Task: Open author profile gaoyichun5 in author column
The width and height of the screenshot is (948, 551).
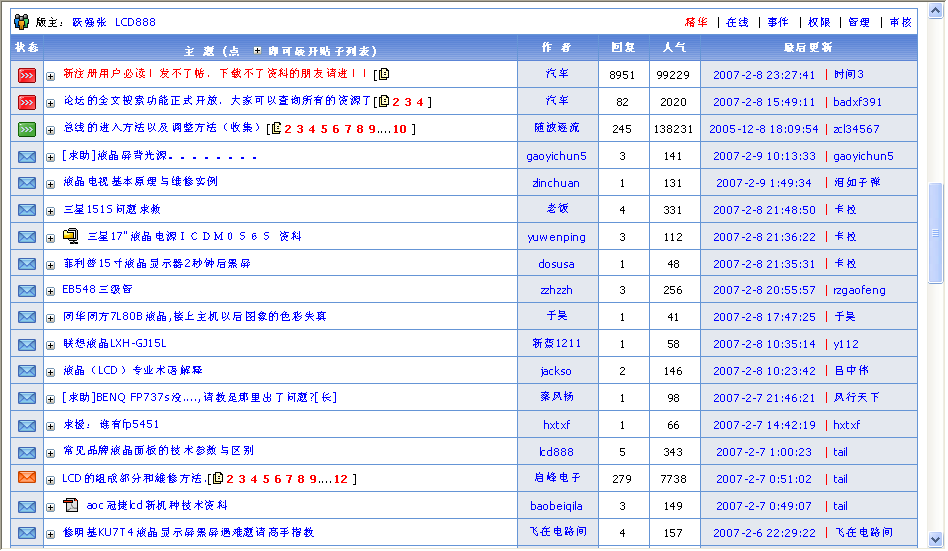Action: 556,156
